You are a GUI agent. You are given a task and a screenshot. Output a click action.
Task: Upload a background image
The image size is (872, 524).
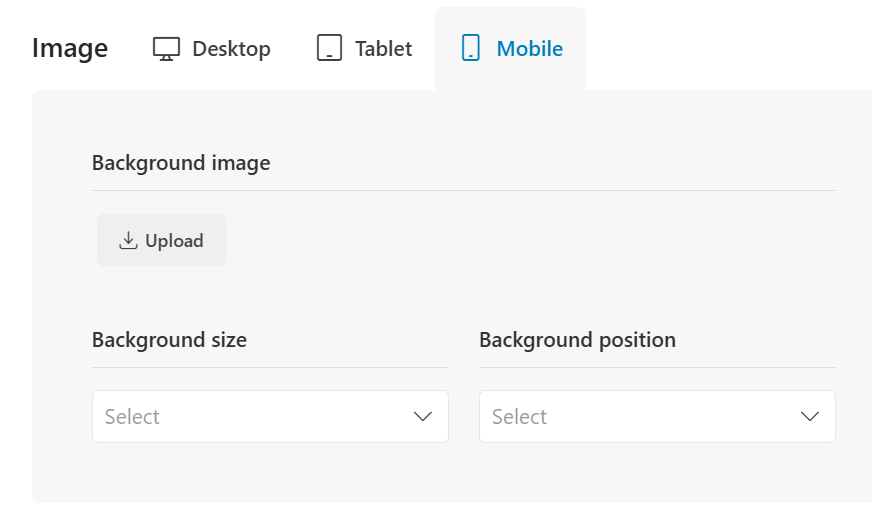tap(161, 240)
